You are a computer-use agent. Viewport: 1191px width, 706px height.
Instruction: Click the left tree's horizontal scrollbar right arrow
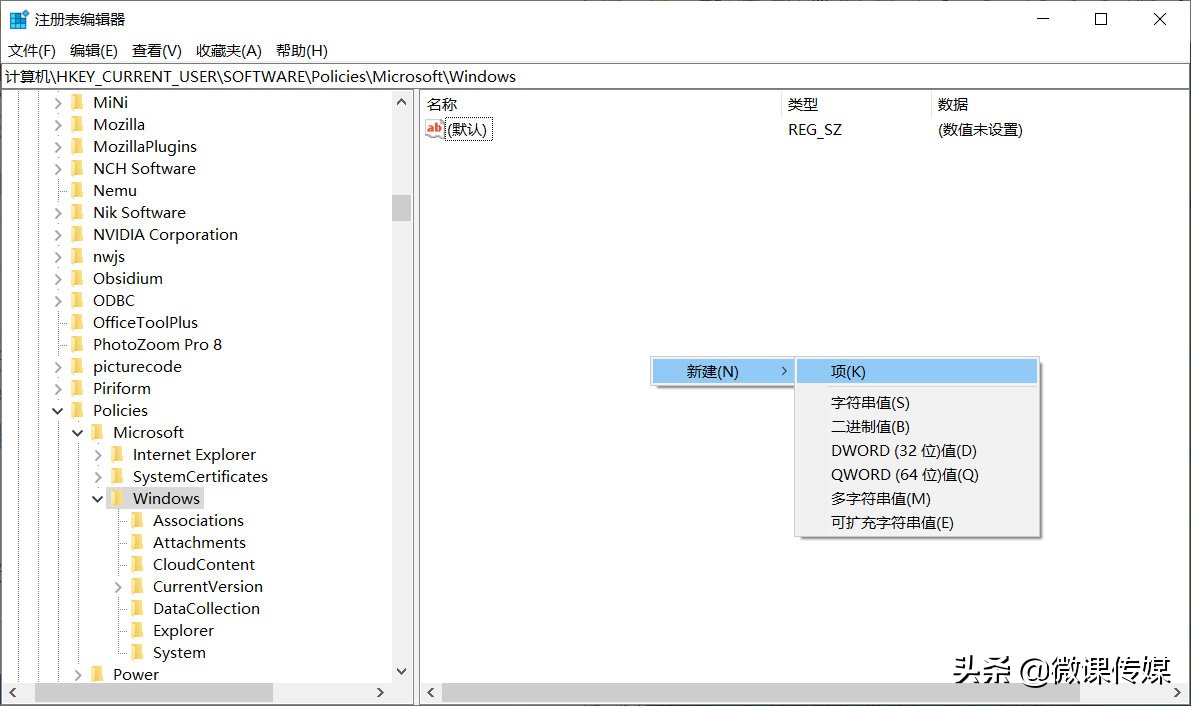coord(380,691)
